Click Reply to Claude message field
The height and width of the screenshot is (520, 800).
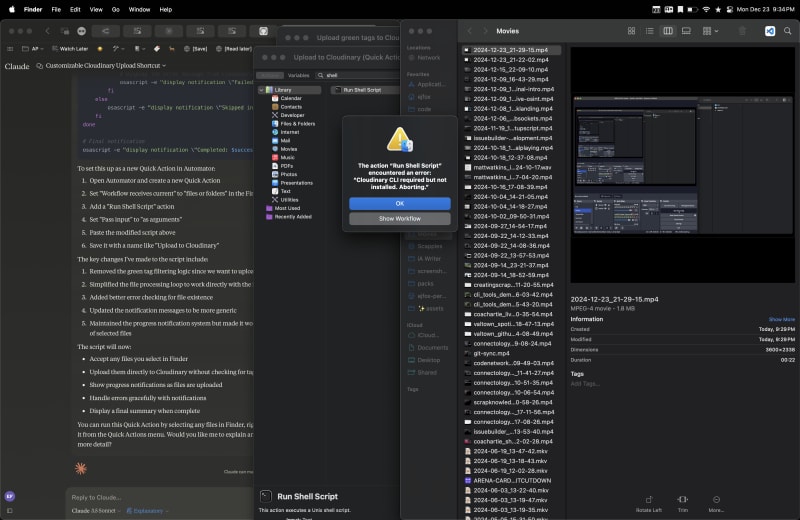pyautogui.click(x=161, y=497)
